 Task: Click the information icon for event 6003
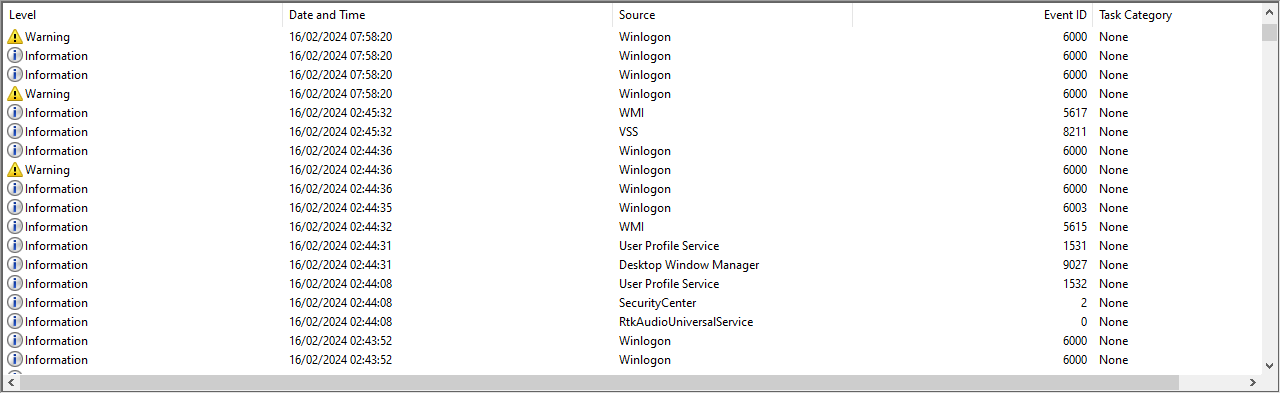pos(15,208)
